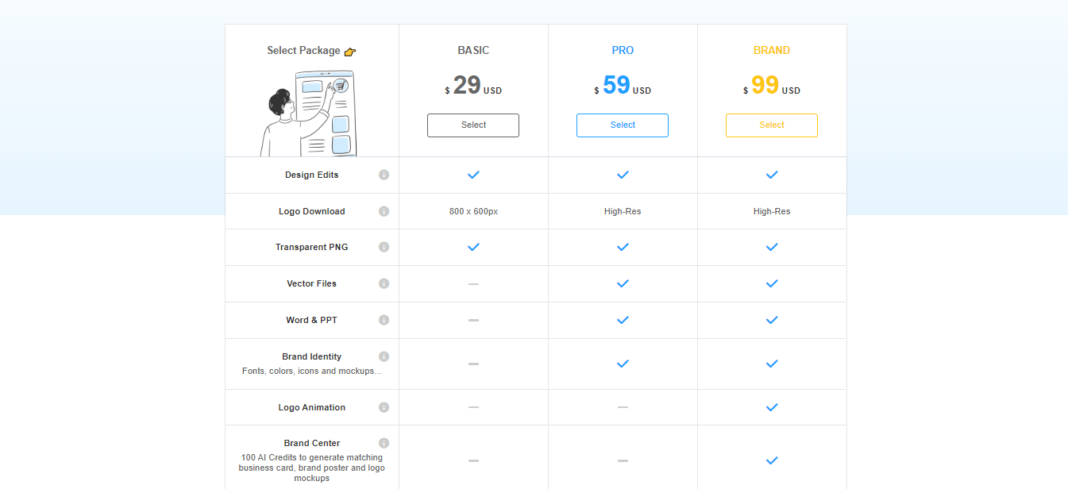Show info for Word & PPT
Image resolution: width=1068 pixels, height=489 pixels.
tap(384, 320)
